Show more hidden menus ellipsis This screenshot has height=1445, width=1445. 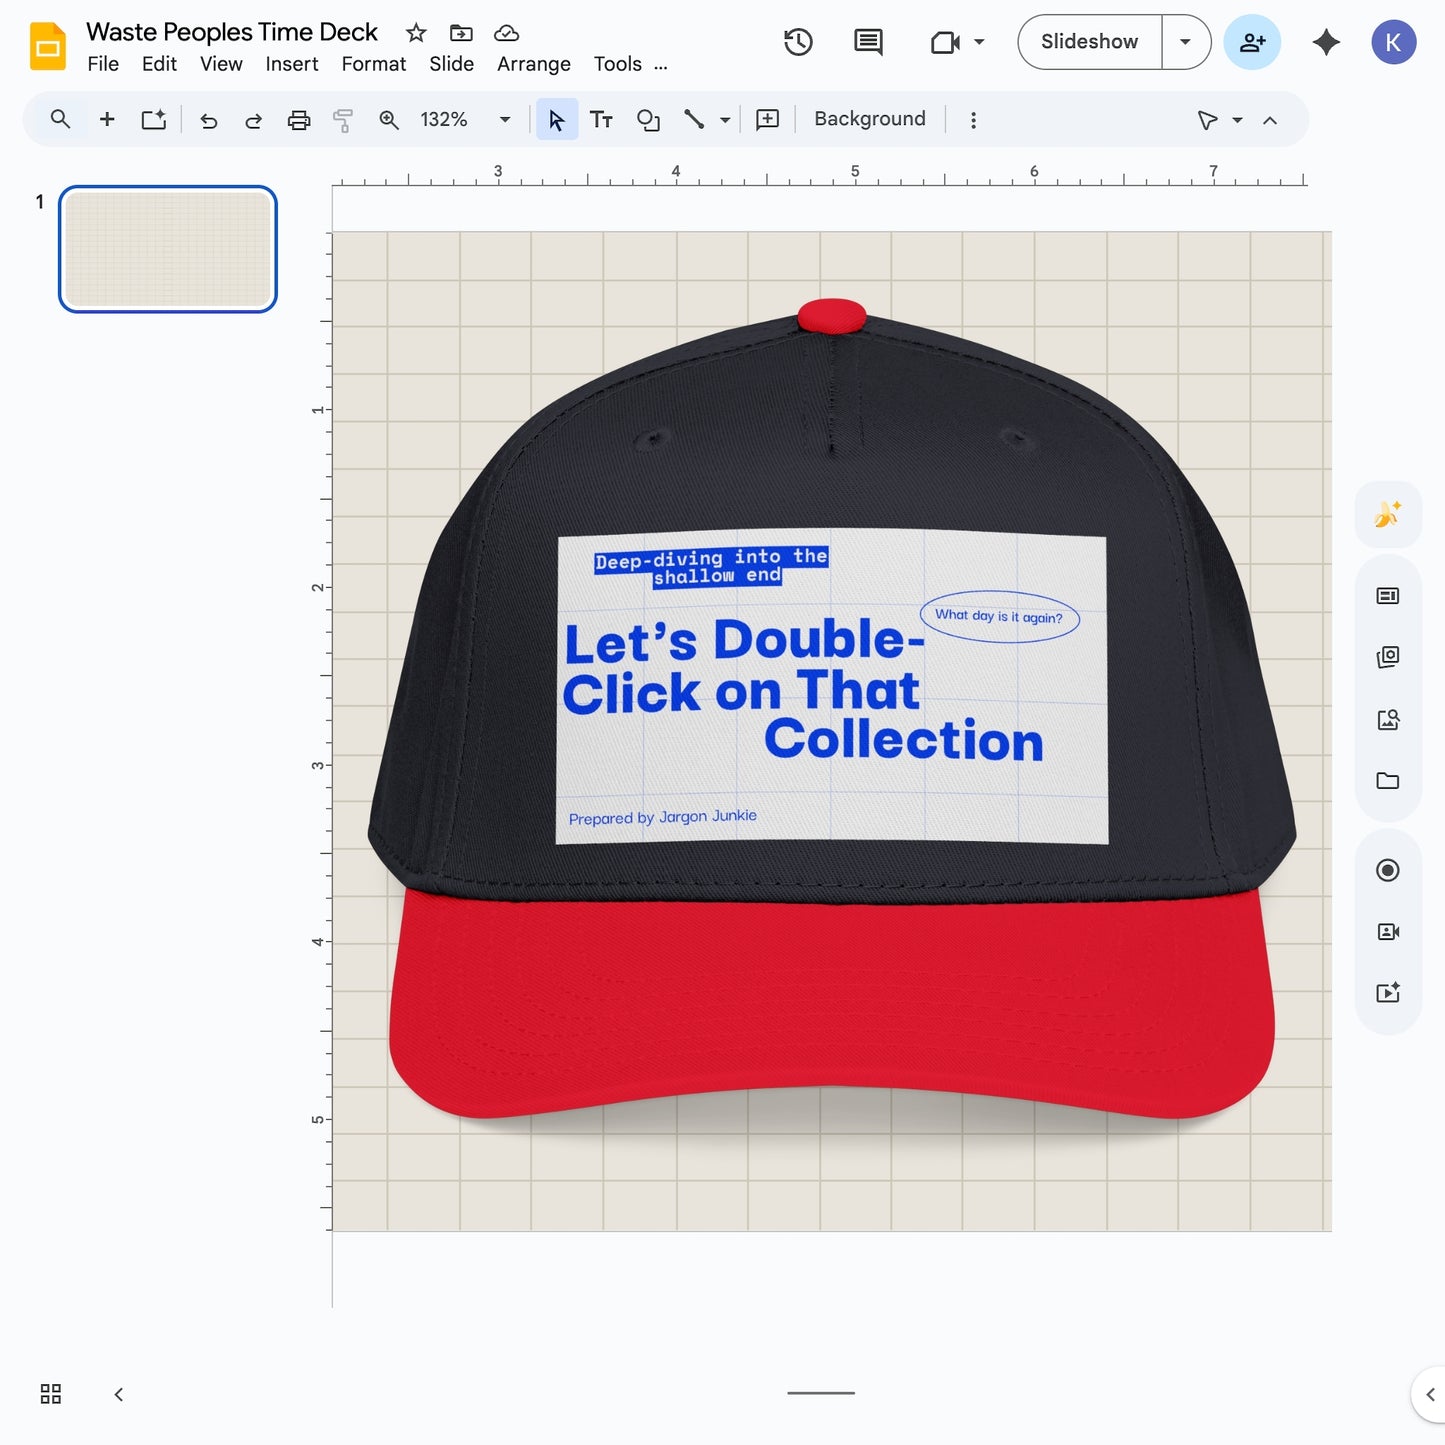coord(661,66)
